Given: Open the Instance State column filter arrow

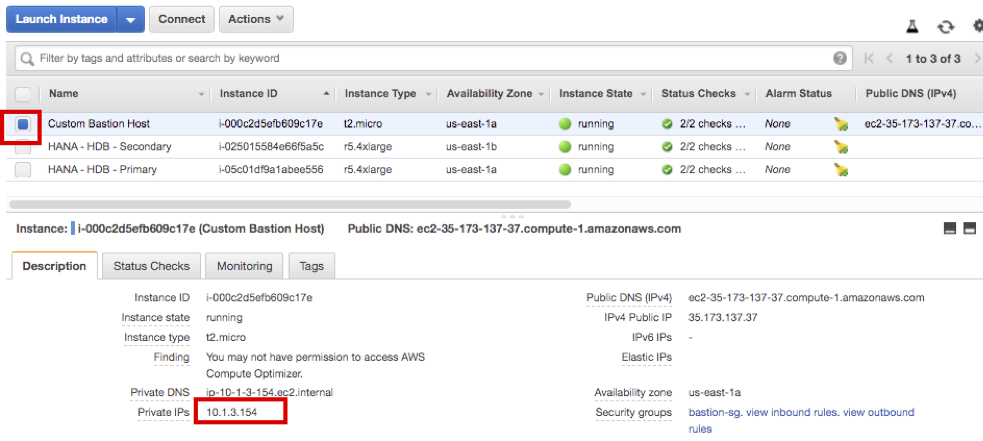Looking at the screenshot, I should 642,94.
